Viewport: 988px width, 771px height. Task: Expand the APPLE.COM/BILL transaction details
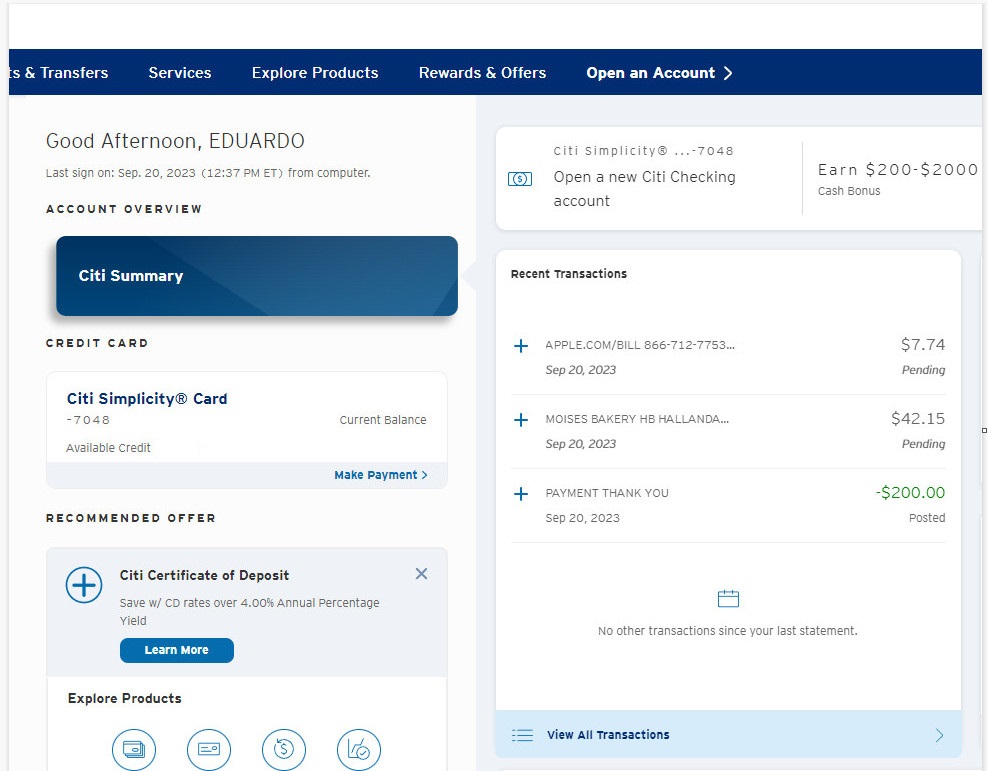pos(520,345)
